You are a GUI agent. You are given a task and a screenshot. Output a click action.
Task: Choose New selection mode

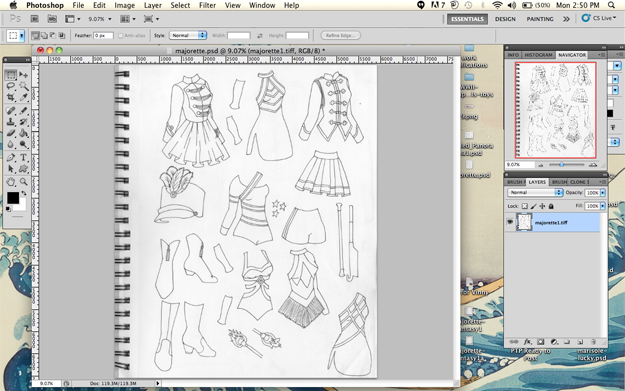[35, 35]
